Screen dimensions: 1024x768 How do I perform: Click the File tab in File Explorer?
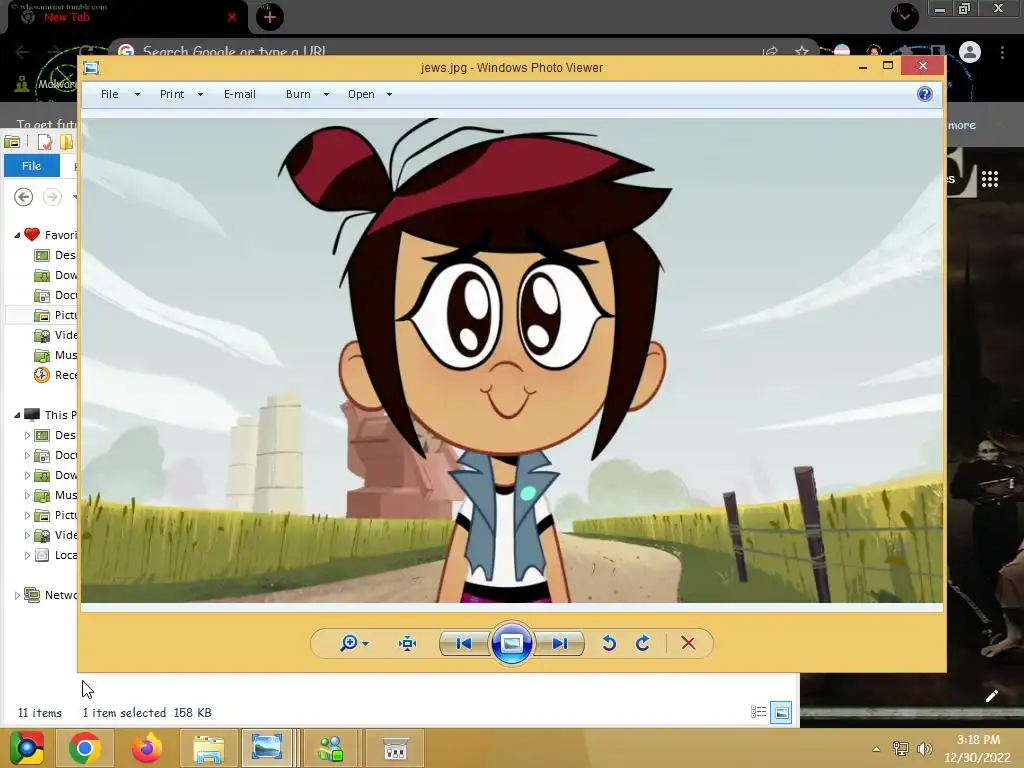(x=31, y=166)
